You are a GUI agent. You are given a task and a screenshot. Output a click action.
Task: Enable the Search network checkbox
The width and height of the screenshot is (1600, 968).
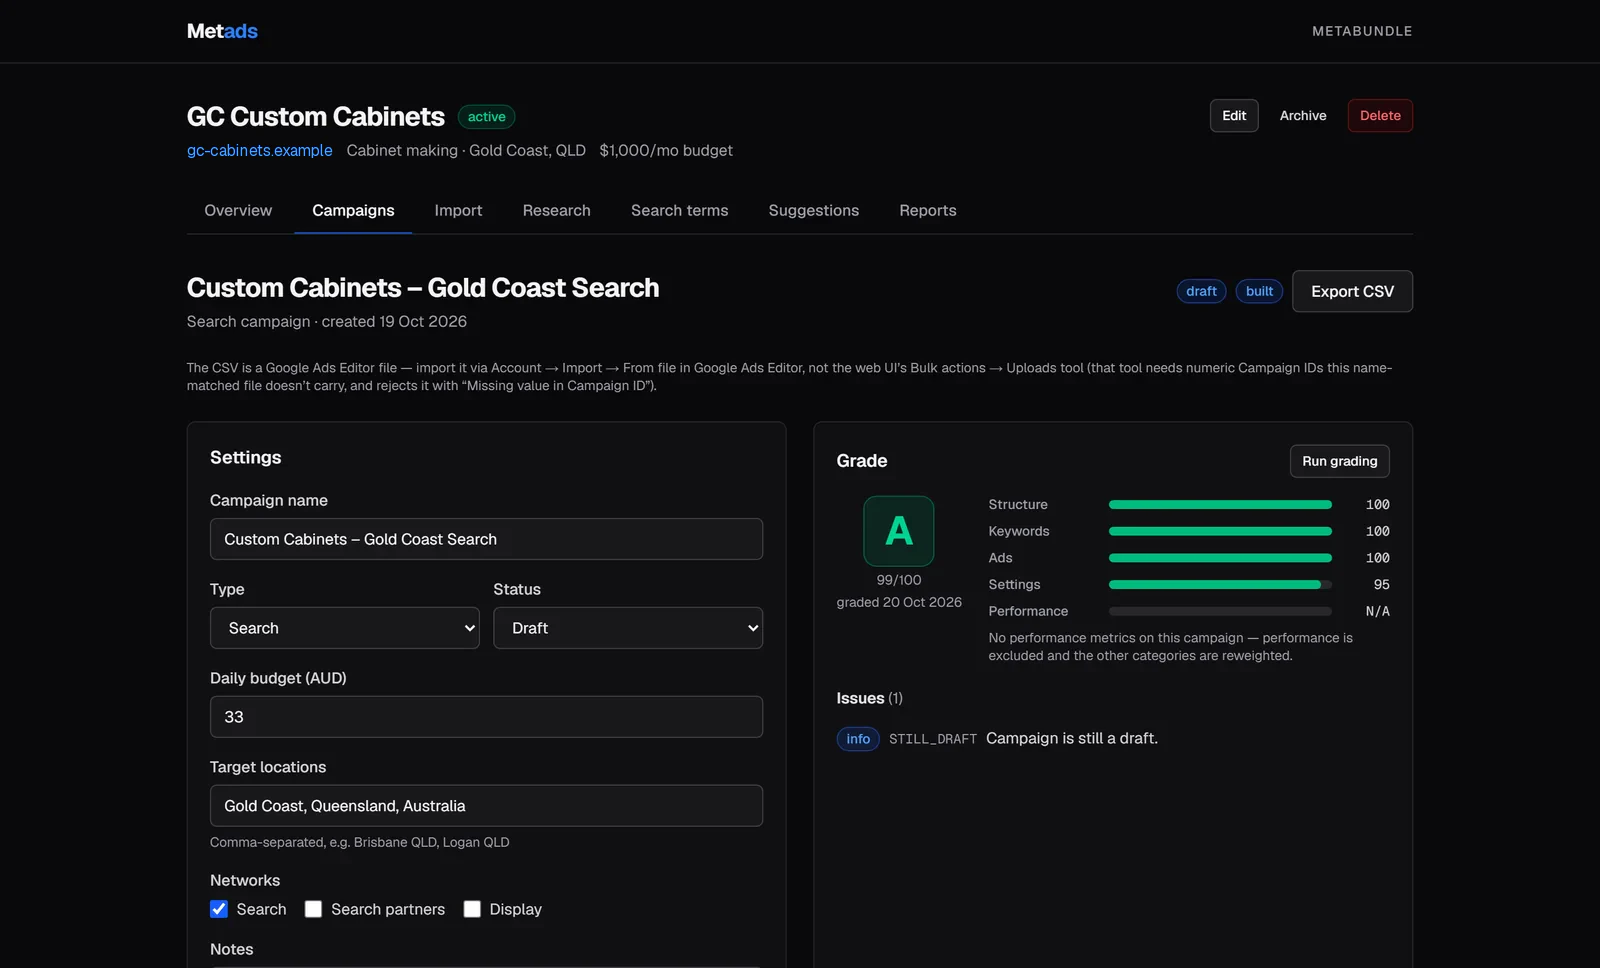[x=219, y=909]
